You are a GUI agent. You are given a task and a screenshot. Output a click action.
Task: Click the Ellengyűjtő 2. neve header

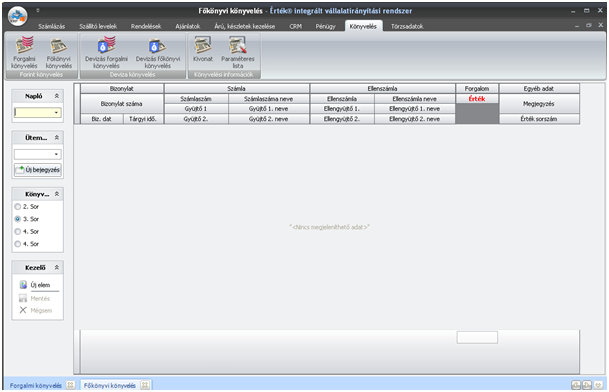tap(414, 119)
